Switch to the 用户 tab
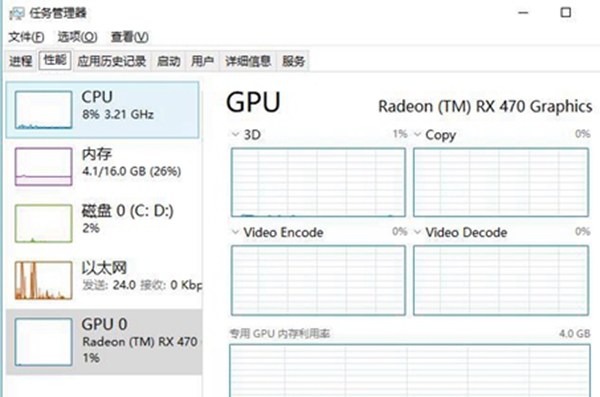This screenshot has height=397, width=600. (x=202, y=61)
